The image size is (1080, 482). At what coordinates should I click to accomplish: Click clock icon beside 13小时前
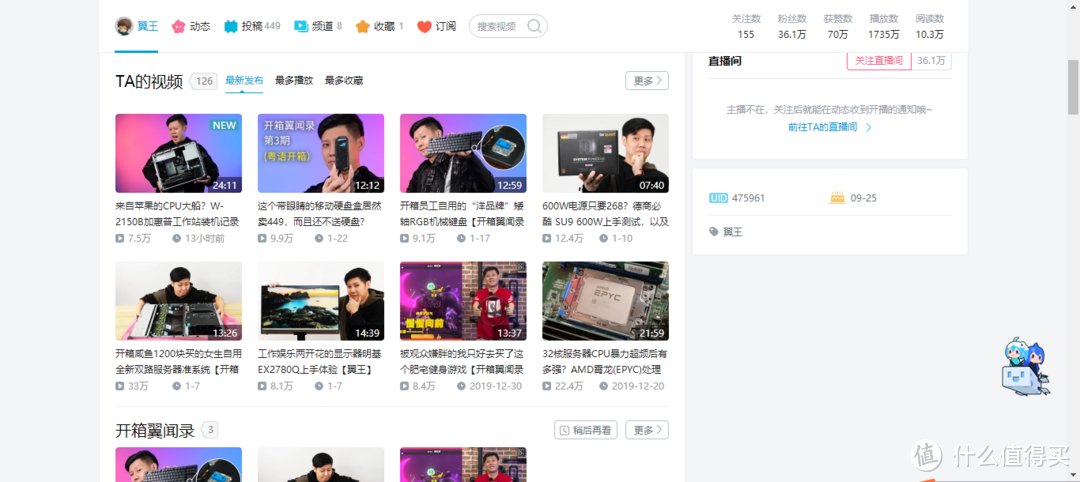point(176,238)
